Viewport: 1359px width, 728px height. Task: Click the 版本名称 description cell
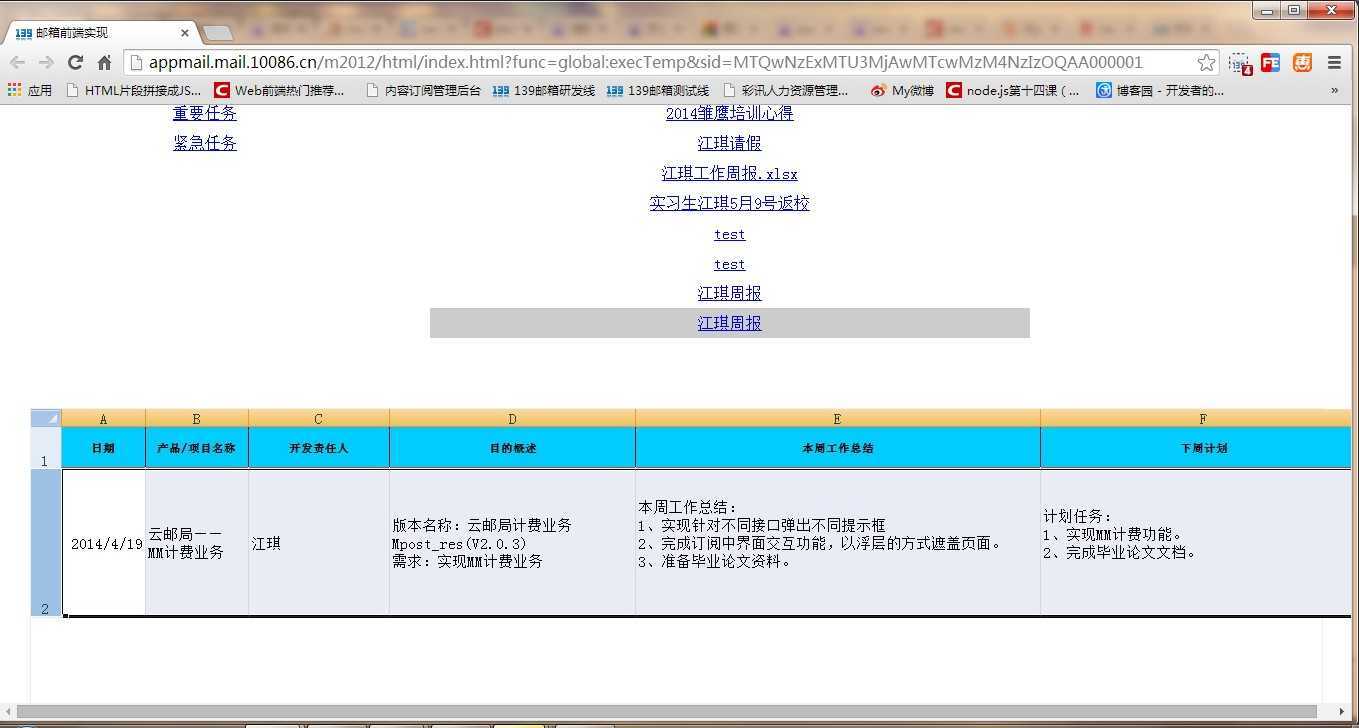coord(512,543)
